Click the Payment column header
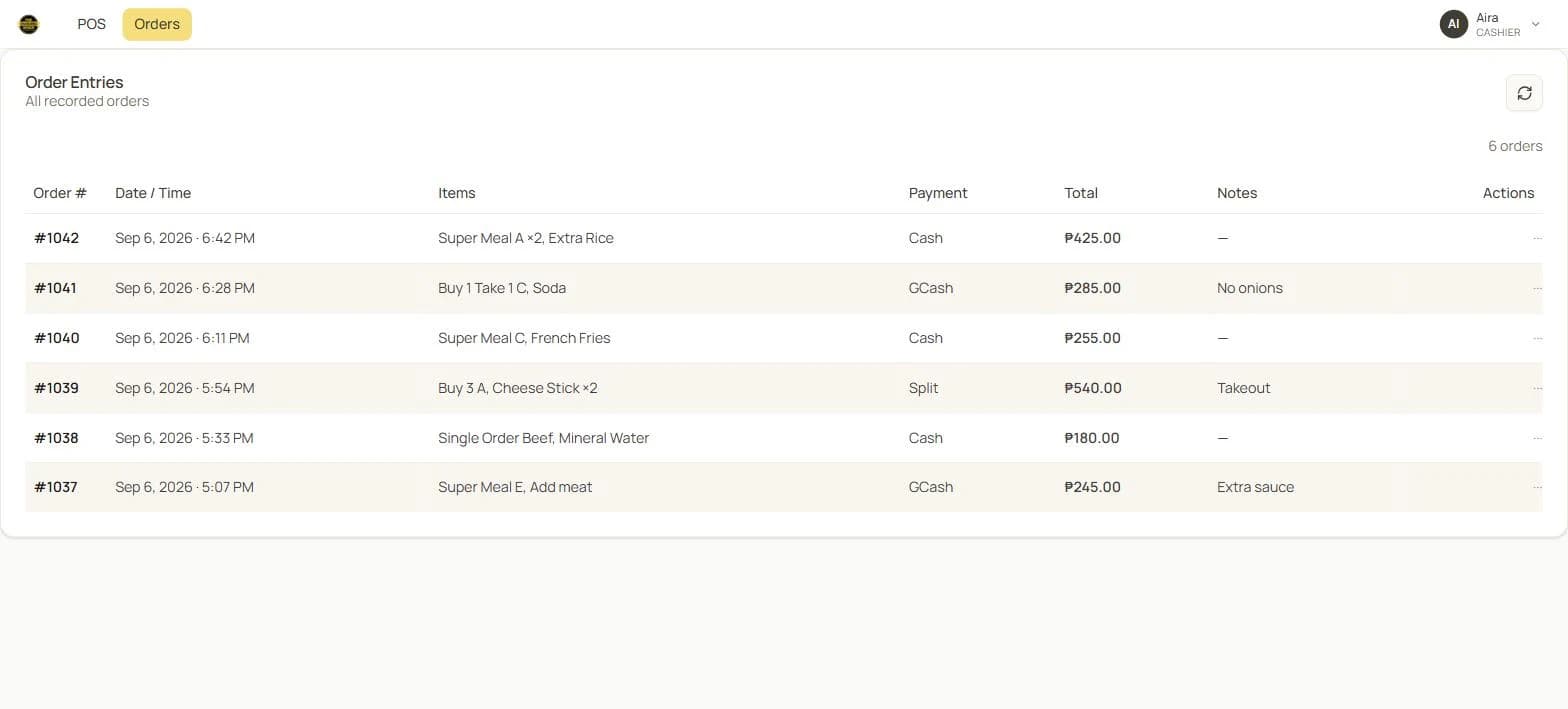 (938, 193)
